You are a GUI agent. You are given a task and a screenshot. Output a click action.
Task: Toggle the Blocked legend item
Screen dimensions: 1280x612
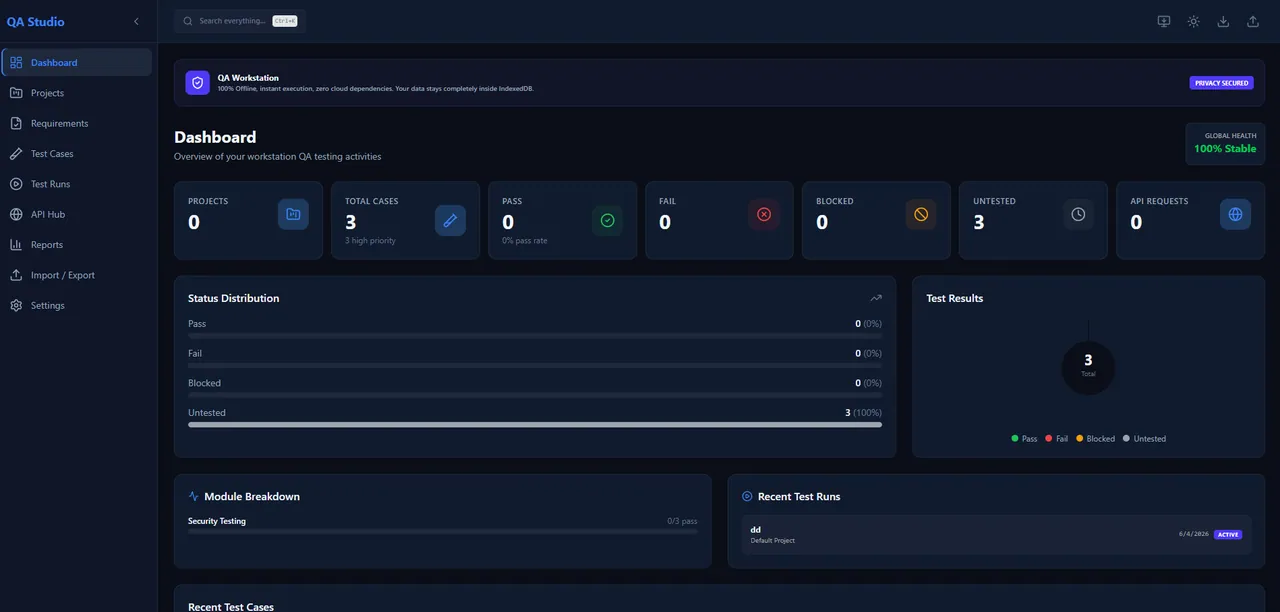1095,439
